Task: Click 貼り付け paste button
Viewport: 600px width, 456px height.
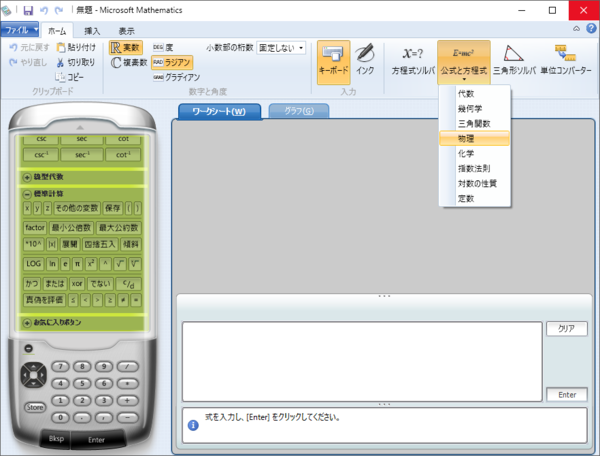Action: coord(76,47)
